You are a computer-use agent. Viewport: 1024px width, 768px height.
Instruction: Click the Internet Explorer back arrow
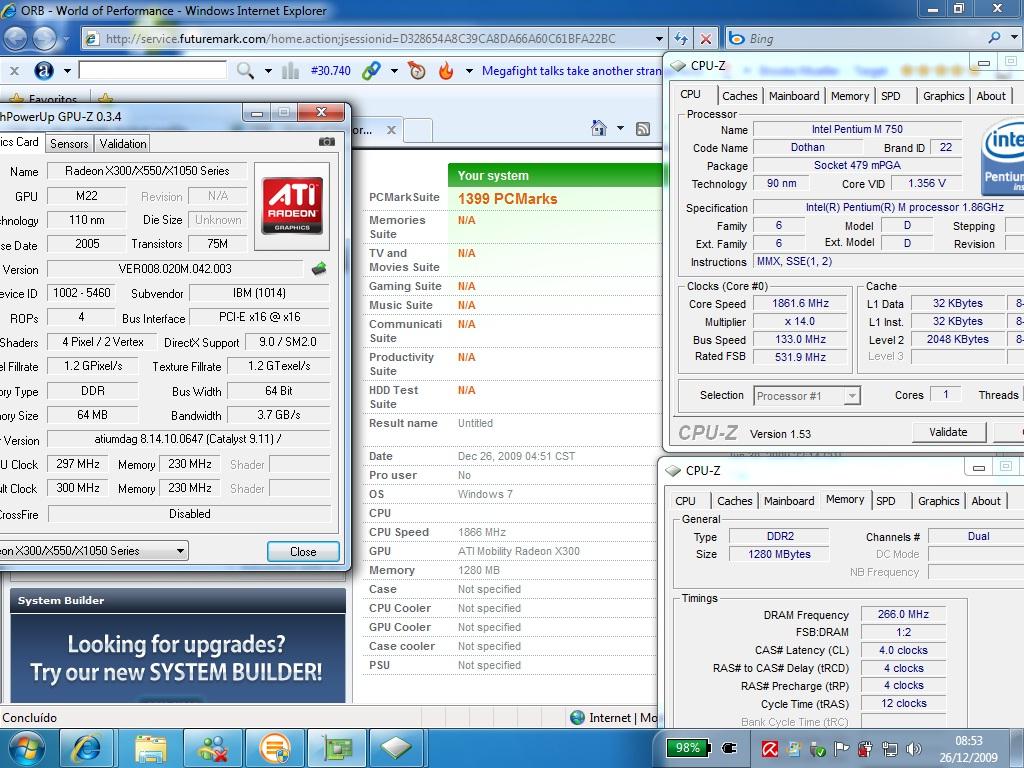(16, 39)
